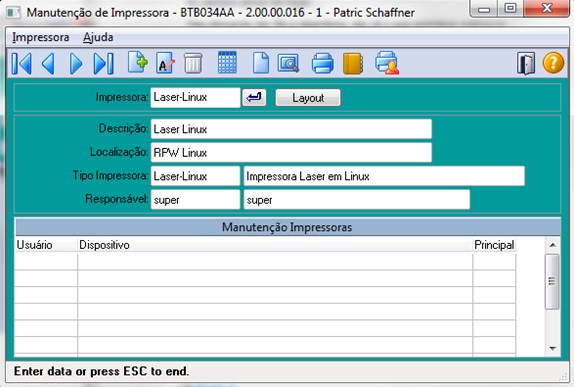Open the Impressora menu
The width and height of the screenshot is (574, 387).
(x=41, y=37)
